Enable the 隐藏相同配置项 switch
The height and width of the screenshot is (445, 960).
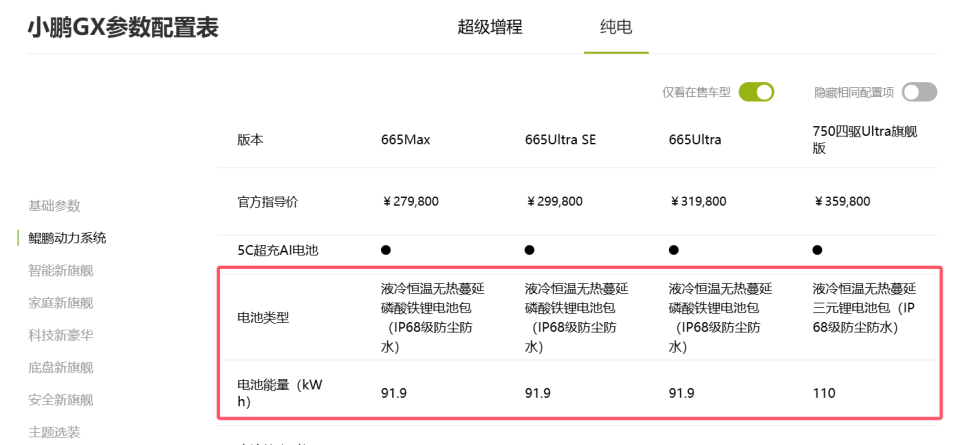pyautogui.click(x=919, y=92)
